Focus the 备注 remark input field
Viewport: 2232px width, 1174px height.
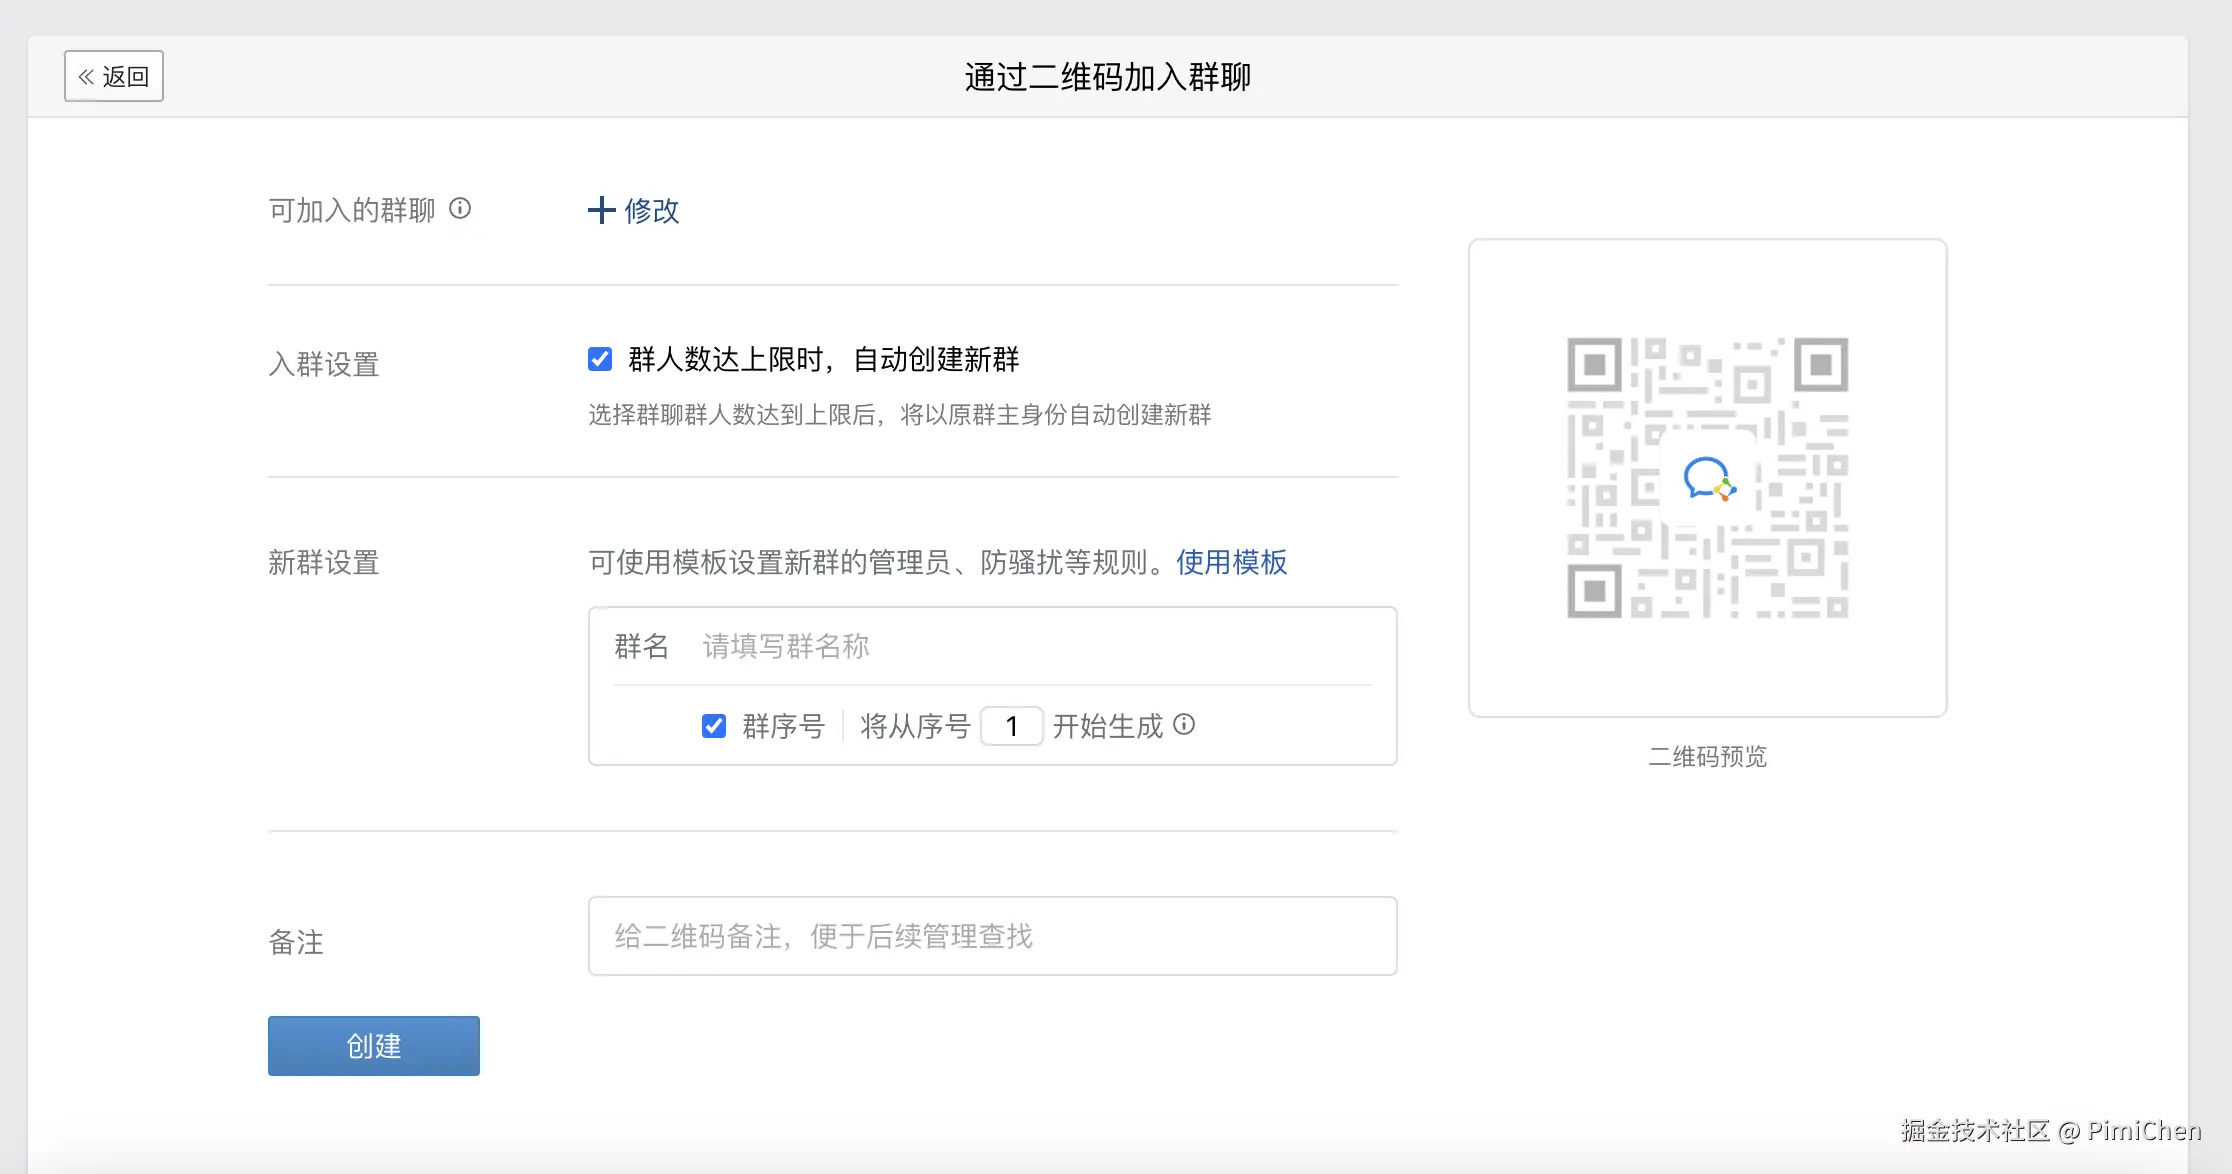coord(992,936)
